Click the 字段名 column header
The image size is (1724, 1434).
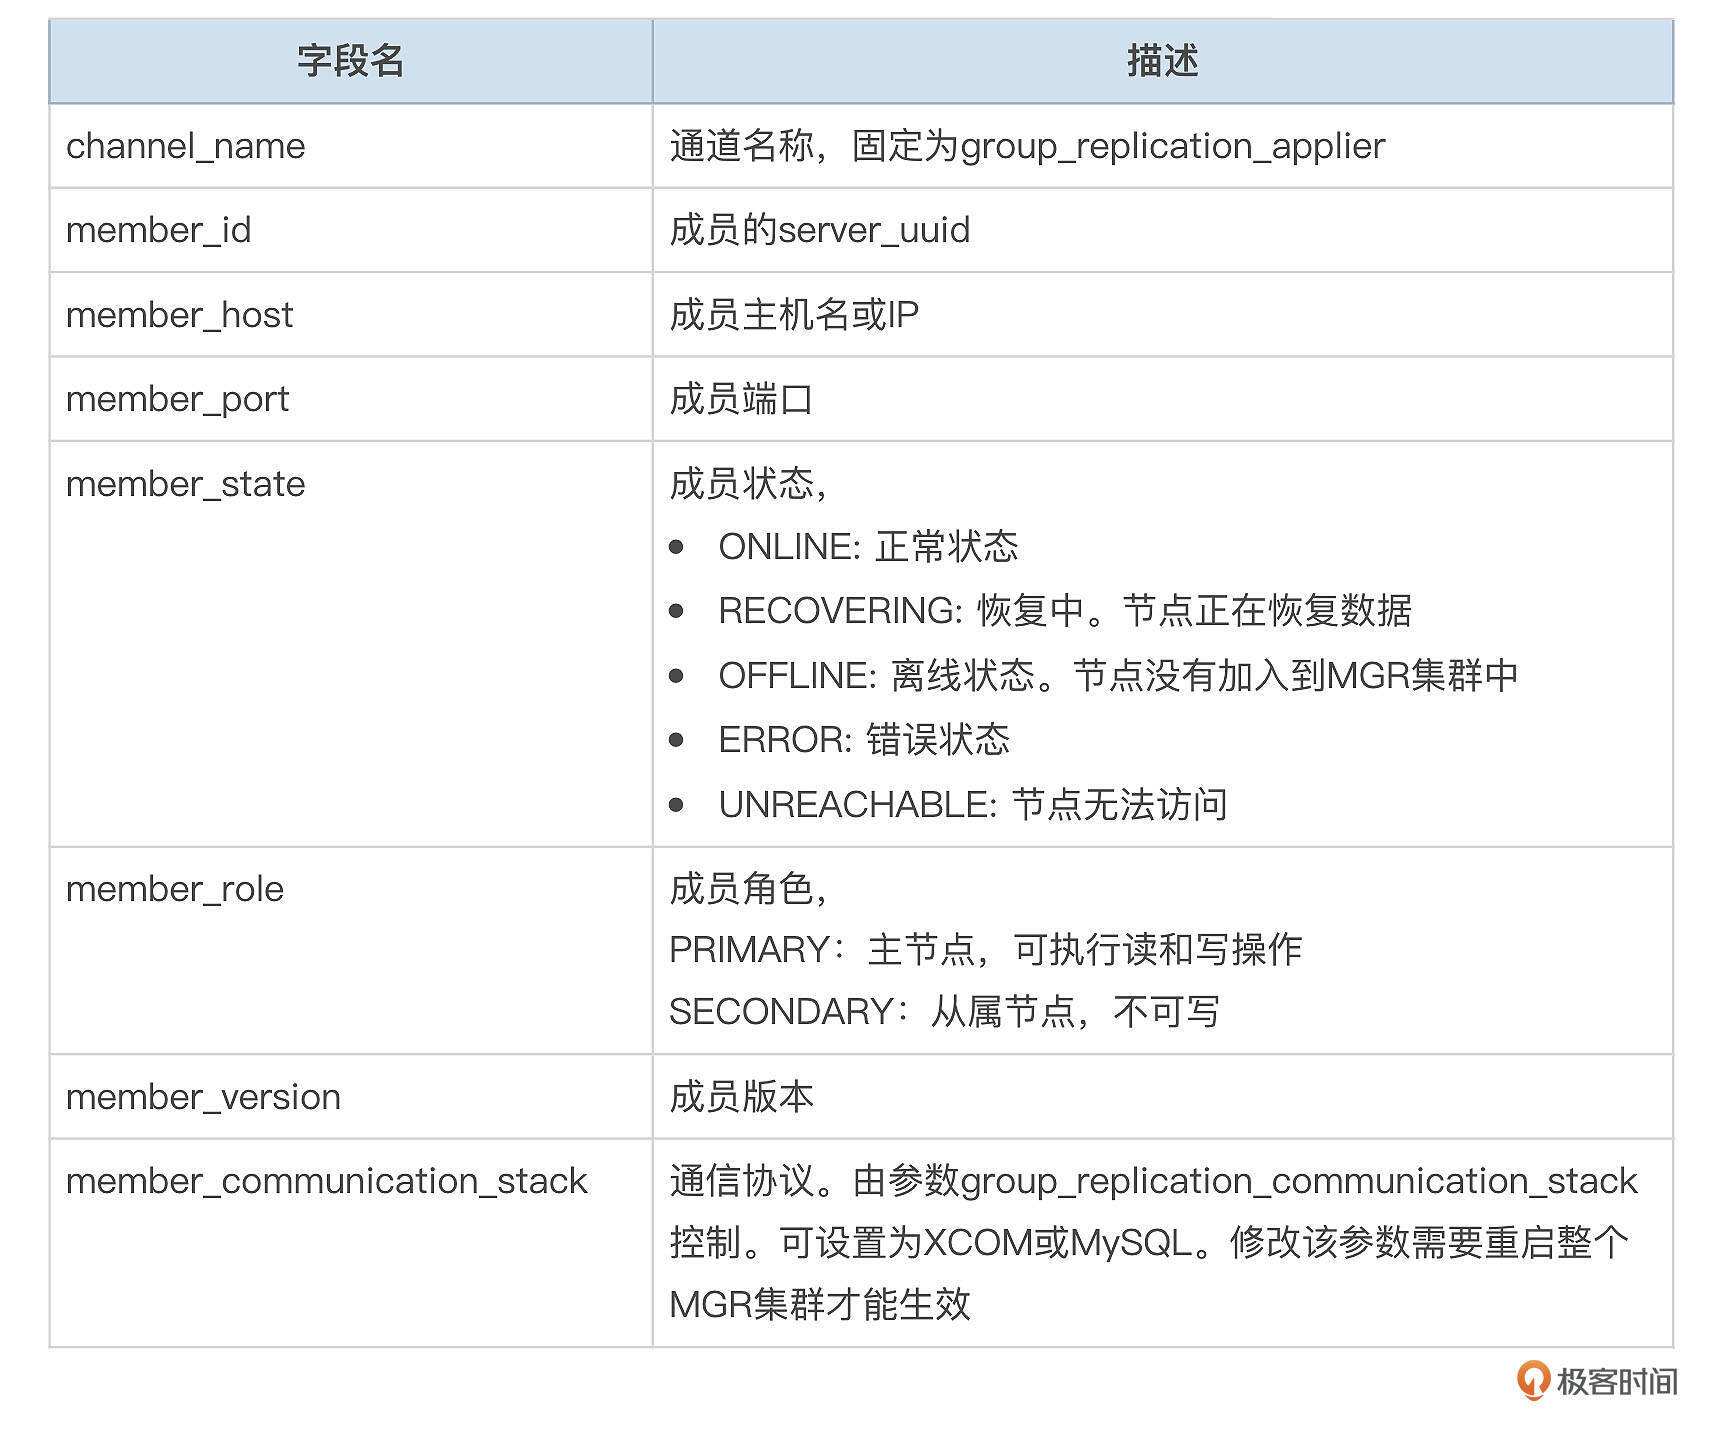point(350,61)
